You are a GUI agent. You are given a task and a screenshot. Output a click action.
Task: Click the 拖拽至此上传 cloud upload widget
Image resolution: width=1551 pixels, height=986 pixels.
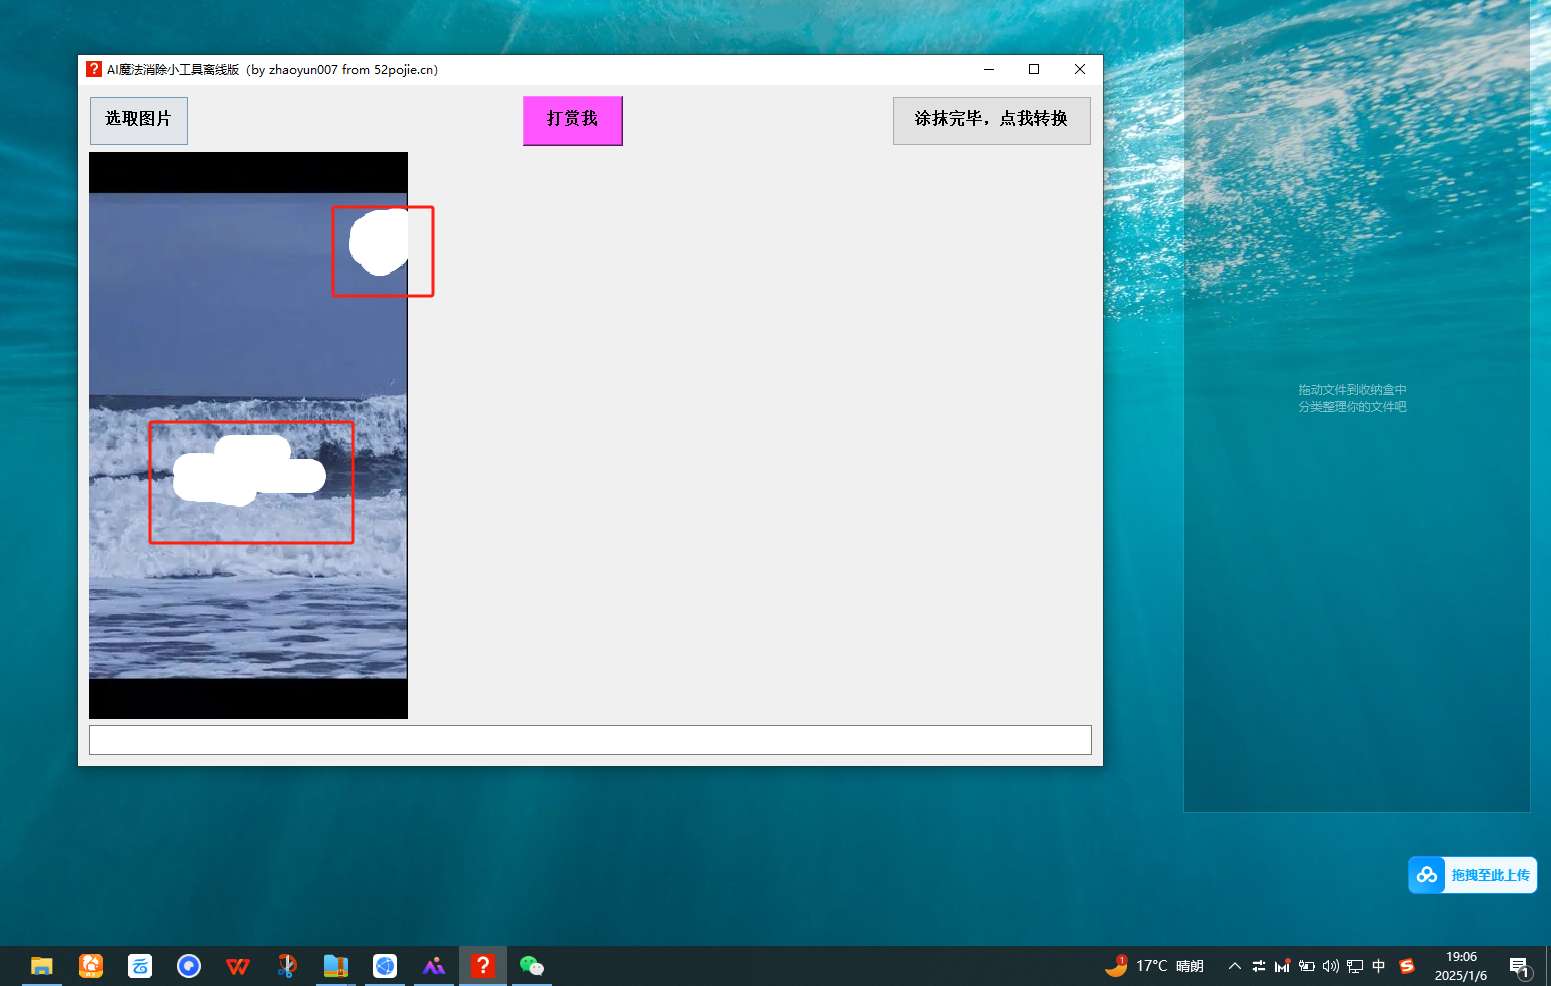tap(1472, 875)
